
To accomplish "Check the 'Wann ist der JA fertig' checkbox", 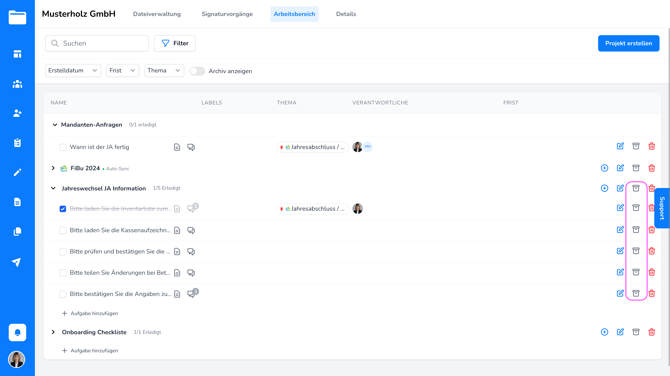I will [x=63, y=147].
